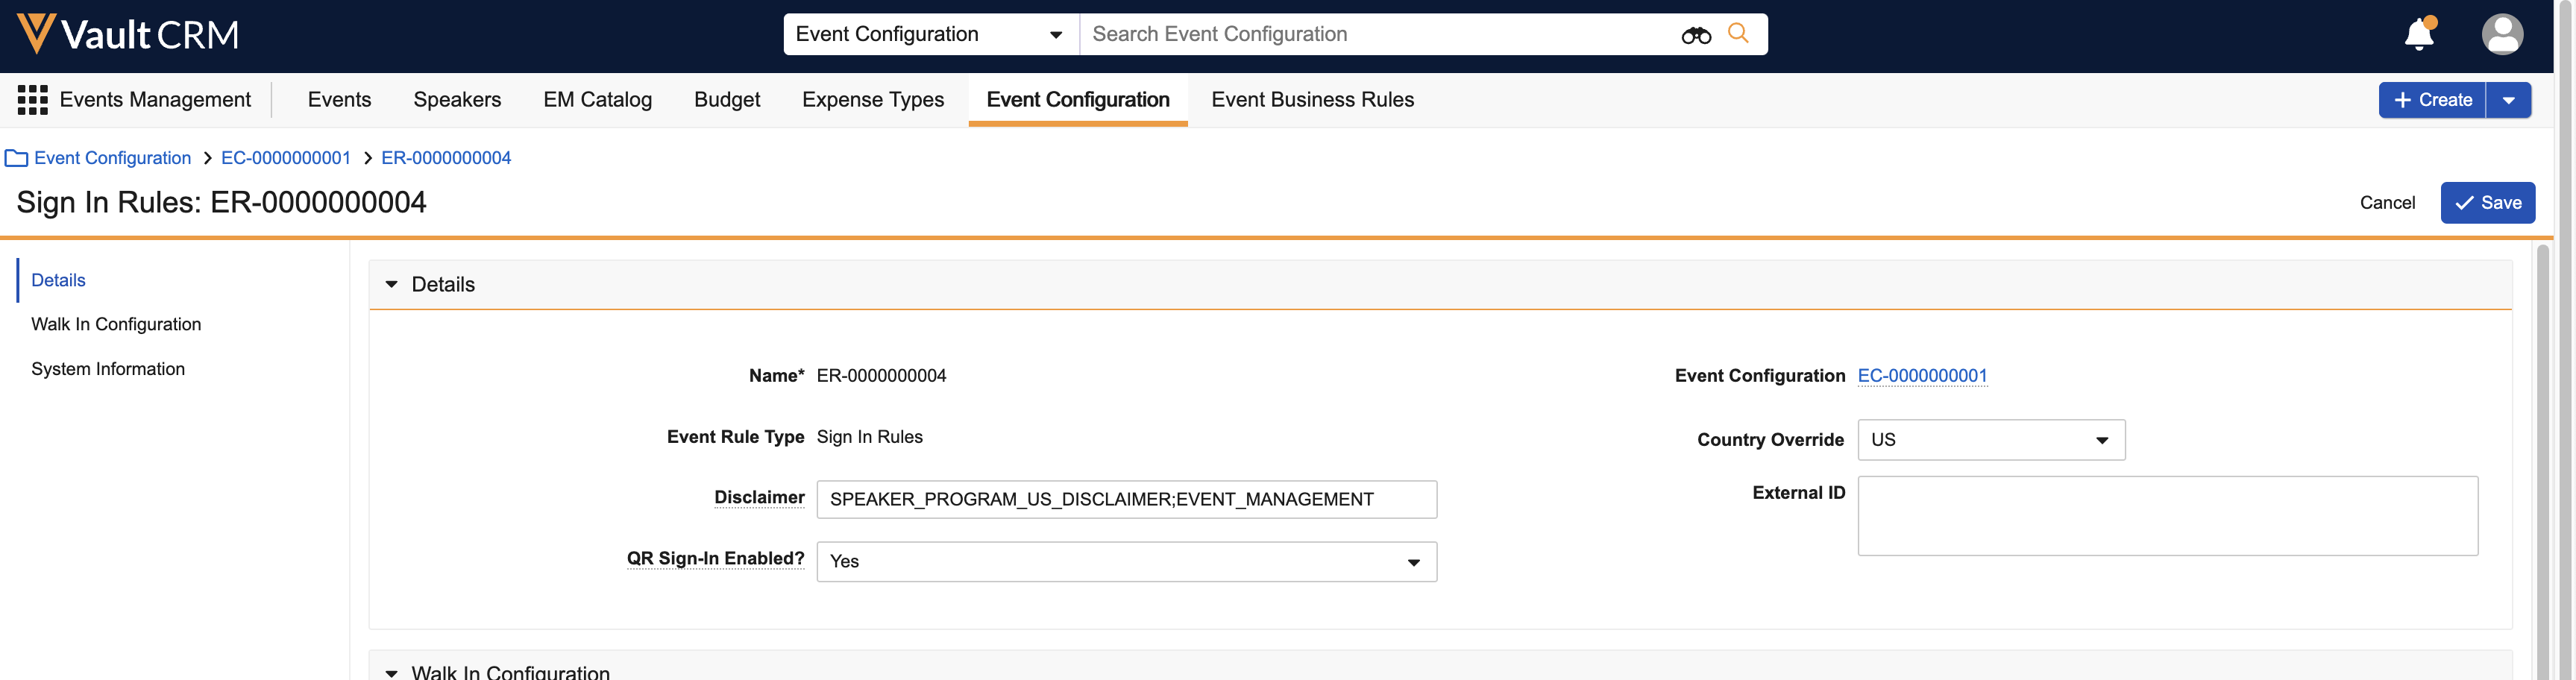Click the Vault CRM logo
This screenshot has height=680, width=2576.
pyautogui.click(x=128, y=35)
